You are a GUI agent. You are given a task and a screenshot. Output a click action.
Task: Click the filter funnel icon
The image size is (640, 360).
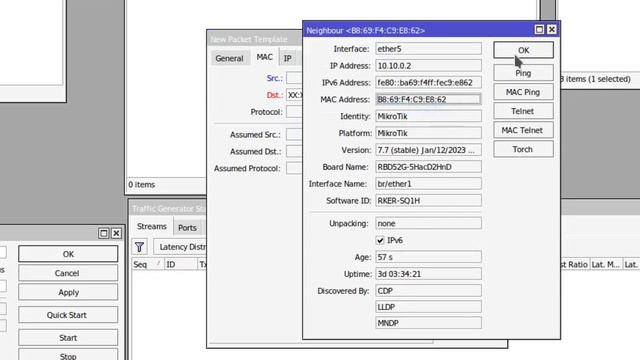click(140, 247)
